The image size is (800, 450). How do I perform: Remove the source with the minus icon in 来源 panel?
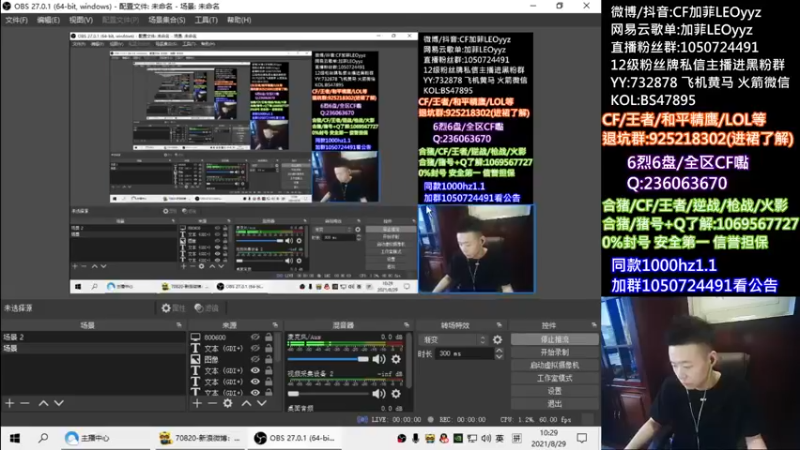click(x=212, y=403)
